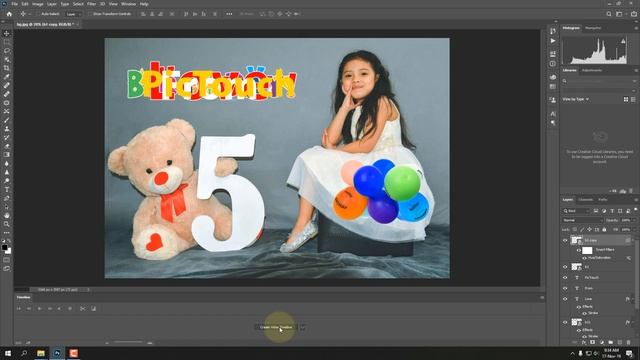
Task: Toggle visibility of the Smart Filters row
Action: pyautogui.click(x=578, y=250)
